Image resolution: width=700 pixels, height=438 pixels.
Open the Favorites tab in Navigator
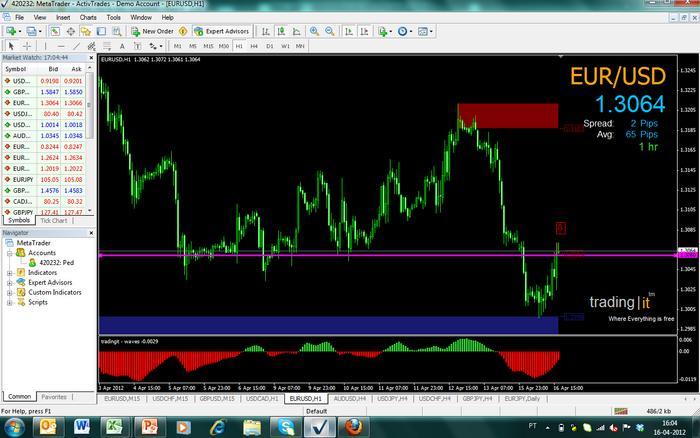(54, 396)
